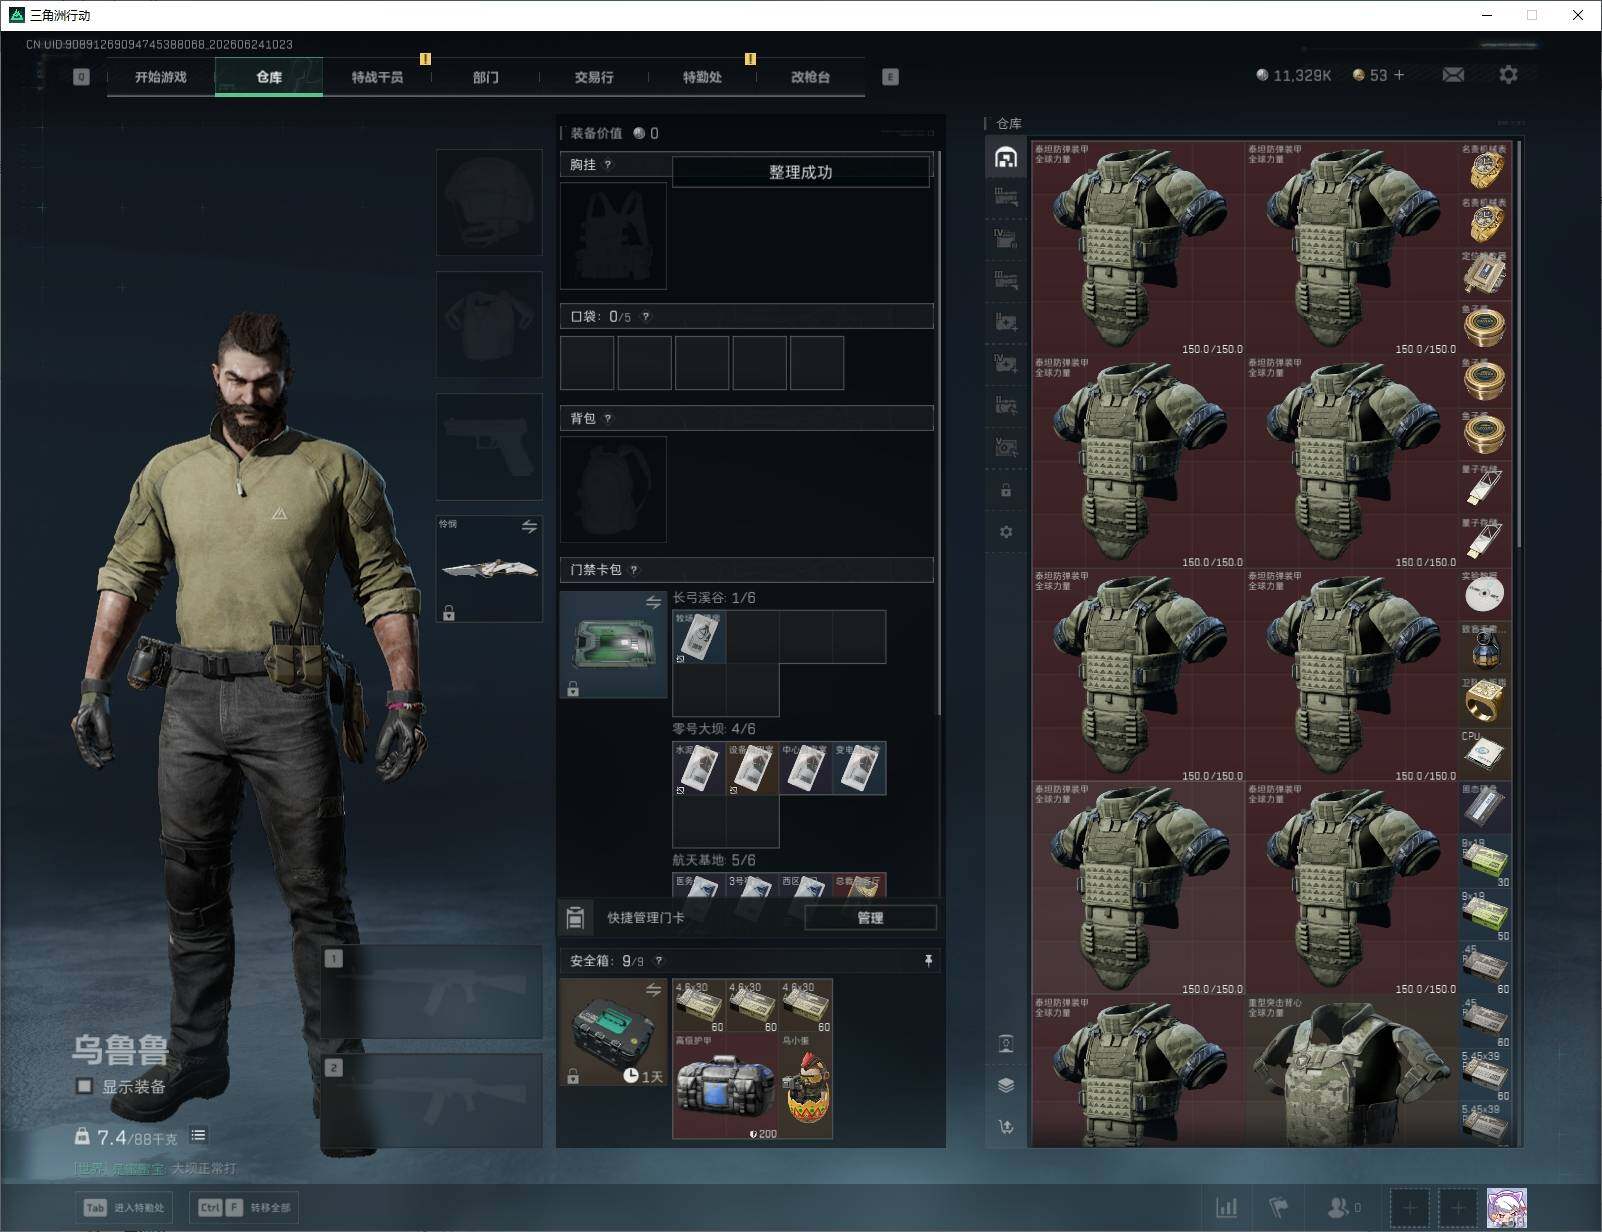Click the 管理 button
This screenshot has height=1232, width=1602.
point(870,918)
